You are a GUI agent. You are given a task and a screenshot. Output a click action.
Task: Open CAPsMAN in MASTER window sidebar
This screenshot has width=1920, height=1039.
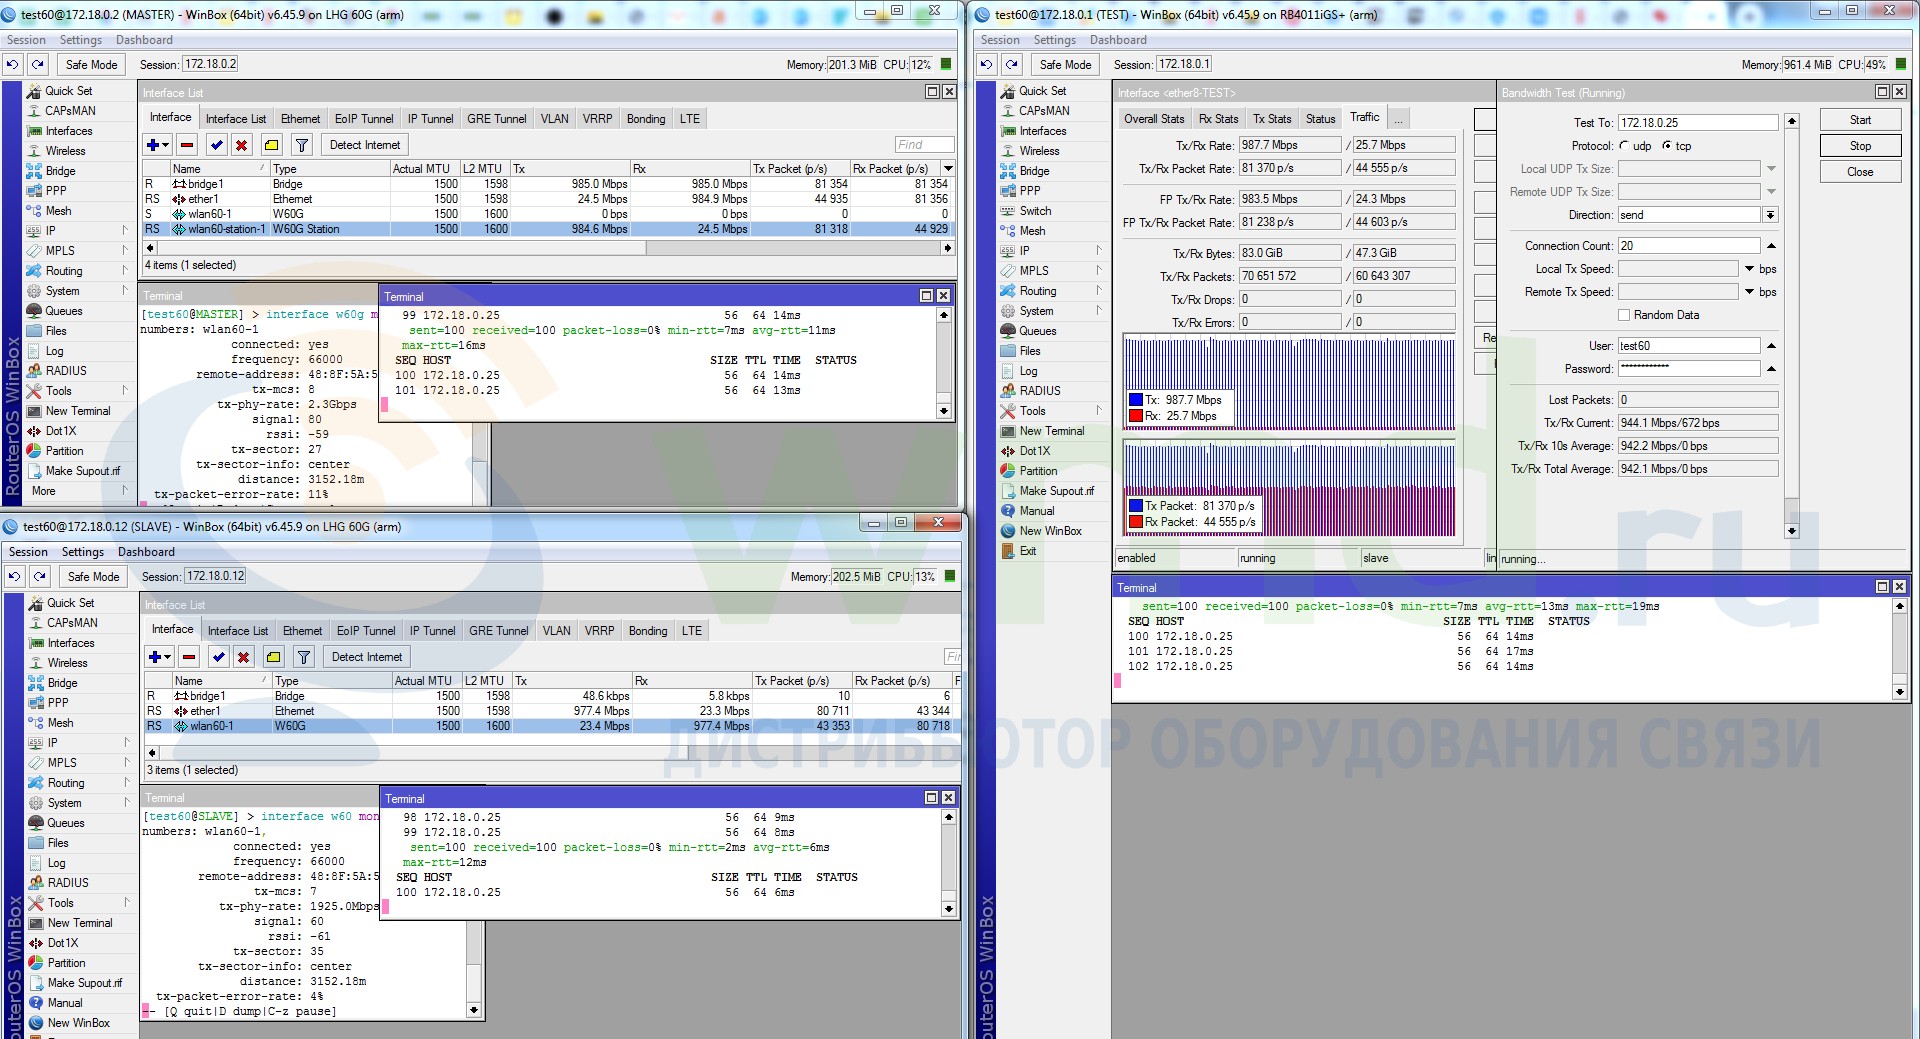click(x=70, y=110)
